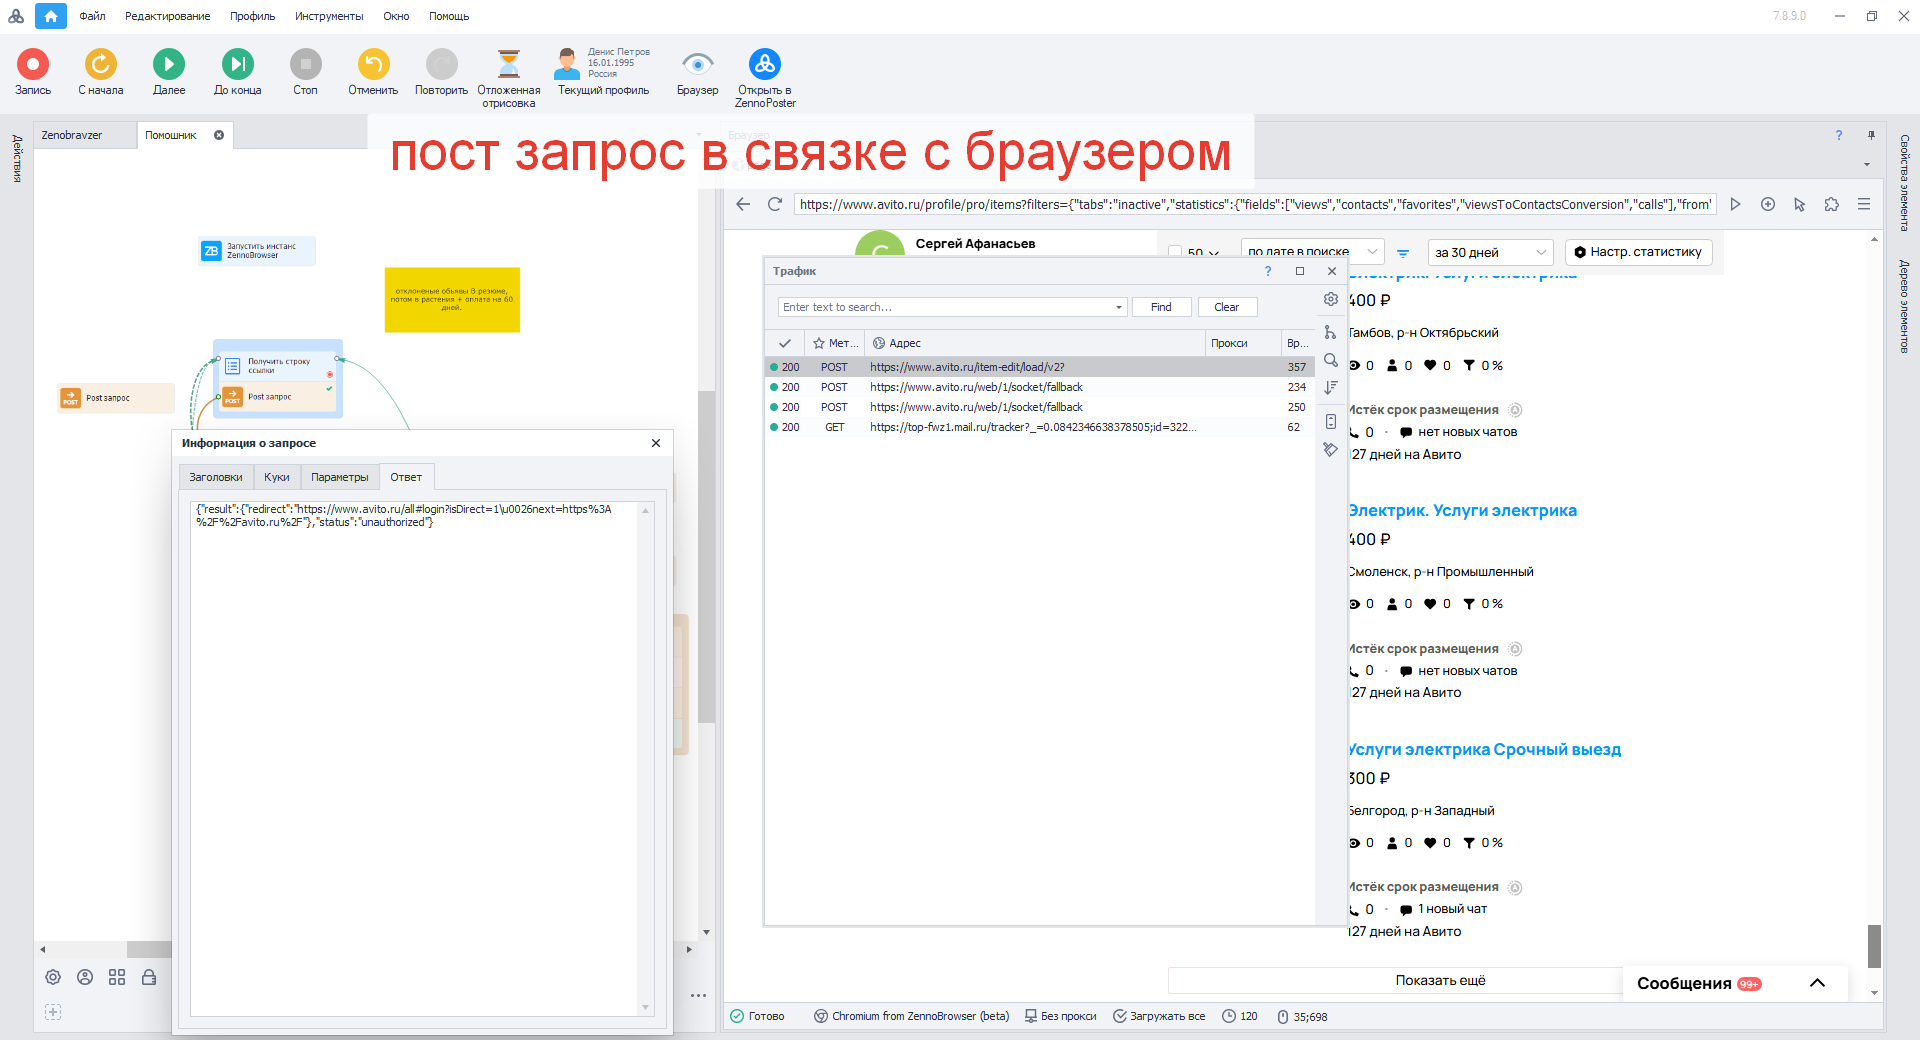Click the branch/tree icon in Трафик sidebar
Image resolution: width=1920 pixels, height=1040 pixels.
(x=1331, y=332)
